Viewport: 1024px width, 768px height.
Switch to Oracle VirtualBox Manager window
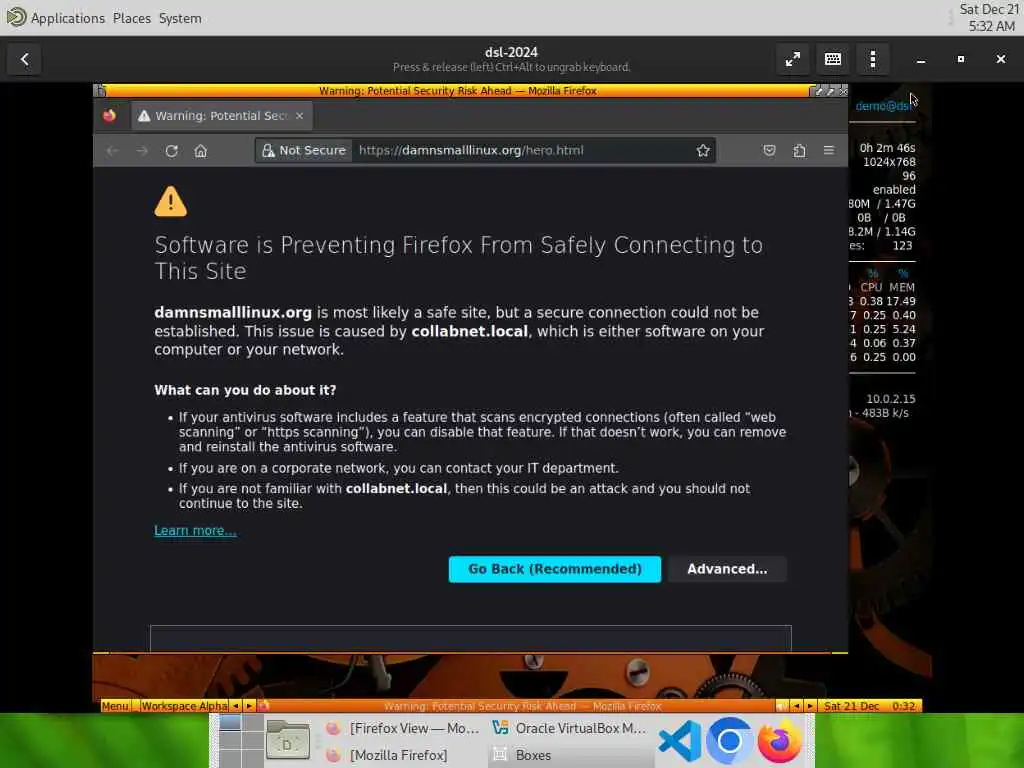click(569, 728)
